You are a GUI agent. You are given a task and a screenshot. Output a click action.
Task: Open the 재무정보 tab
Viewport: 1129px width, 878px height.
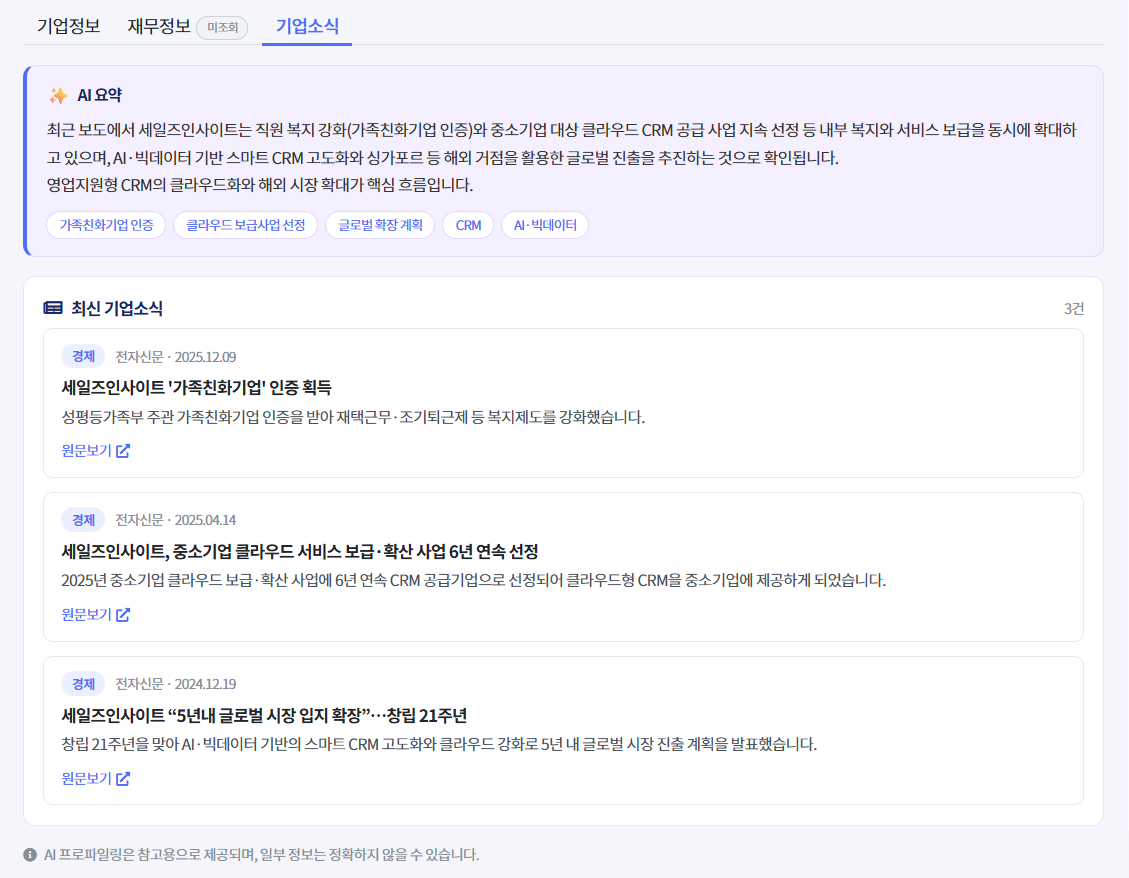point(159,27)
